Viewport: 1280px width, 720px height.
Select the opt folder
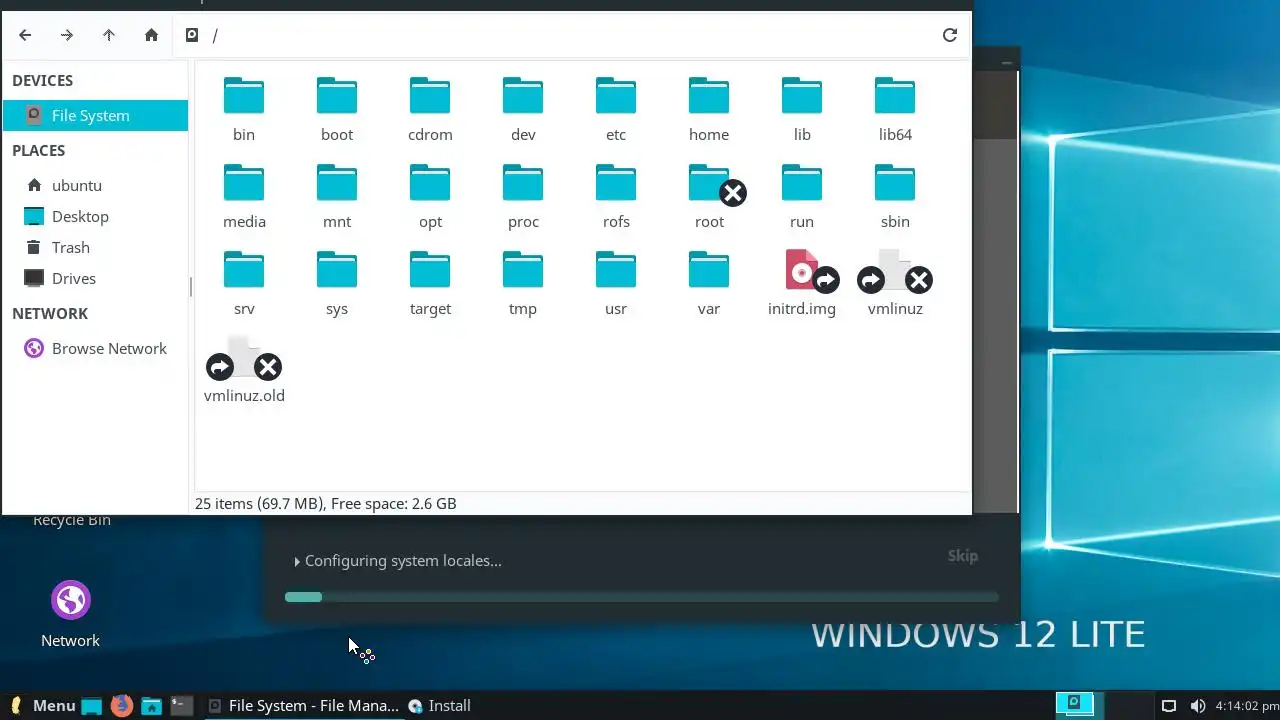(x=430, y=197)
